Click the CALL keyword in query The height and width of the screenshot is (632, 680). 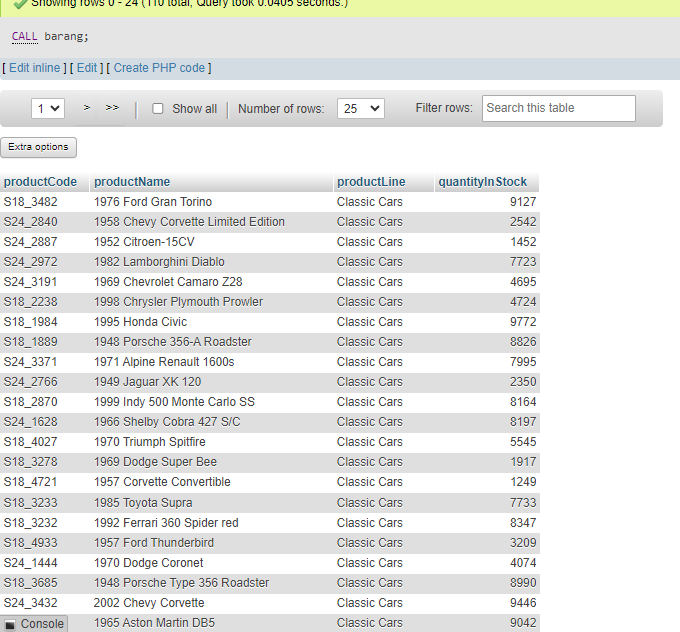[x=25, y=36]
